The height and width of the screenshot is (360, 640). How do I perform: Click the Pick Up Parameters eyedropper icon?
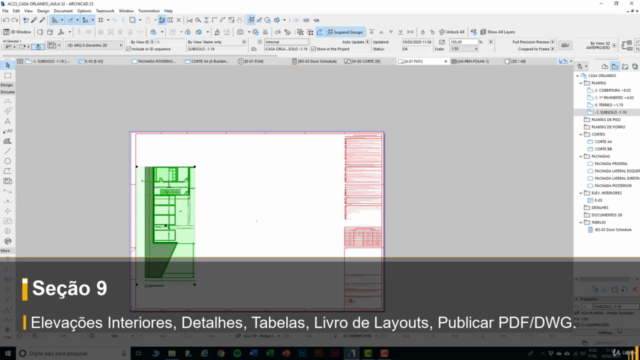point(34,20)
